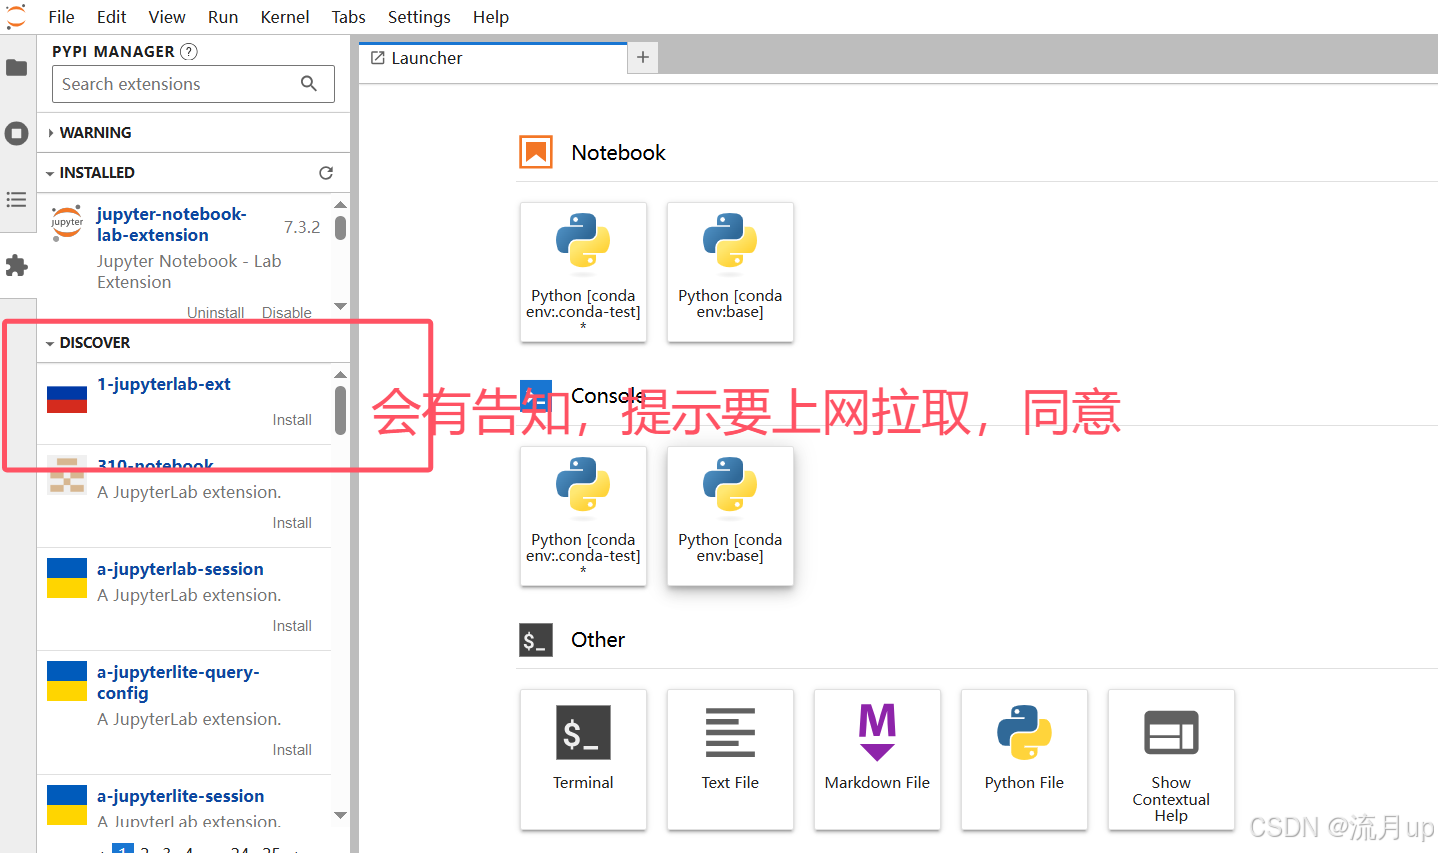
Task: Click the PyPI Manager help icon
Action: [188, 51]
